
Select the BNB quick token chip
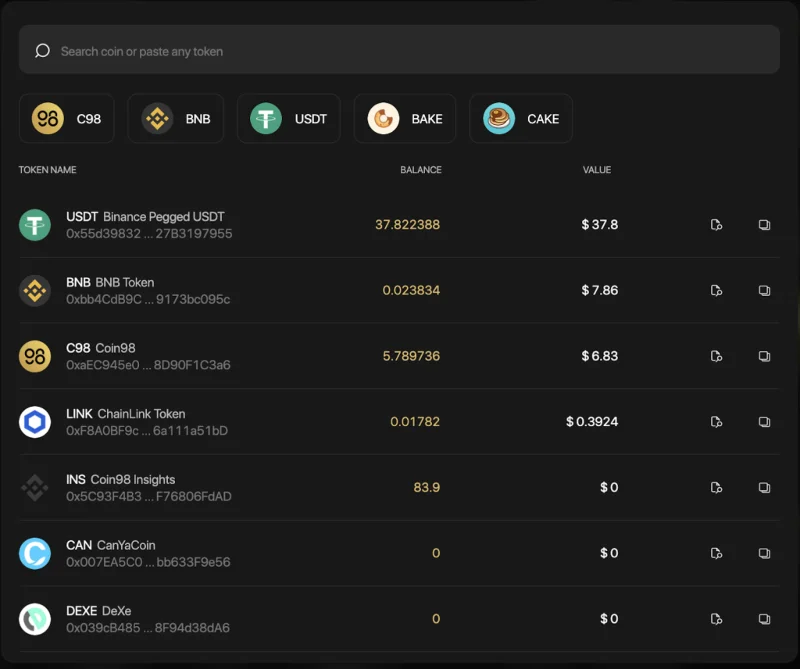coord(176,118)
